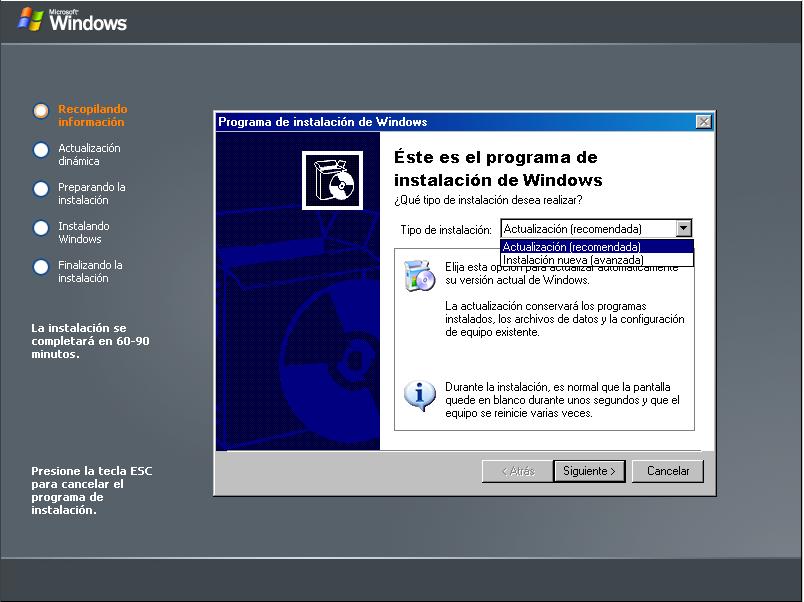Image resolution: width=804 pixels, height=602 pixels.
Task: Click the text 'Recopilando información'
Action: [x=92, y=115]
